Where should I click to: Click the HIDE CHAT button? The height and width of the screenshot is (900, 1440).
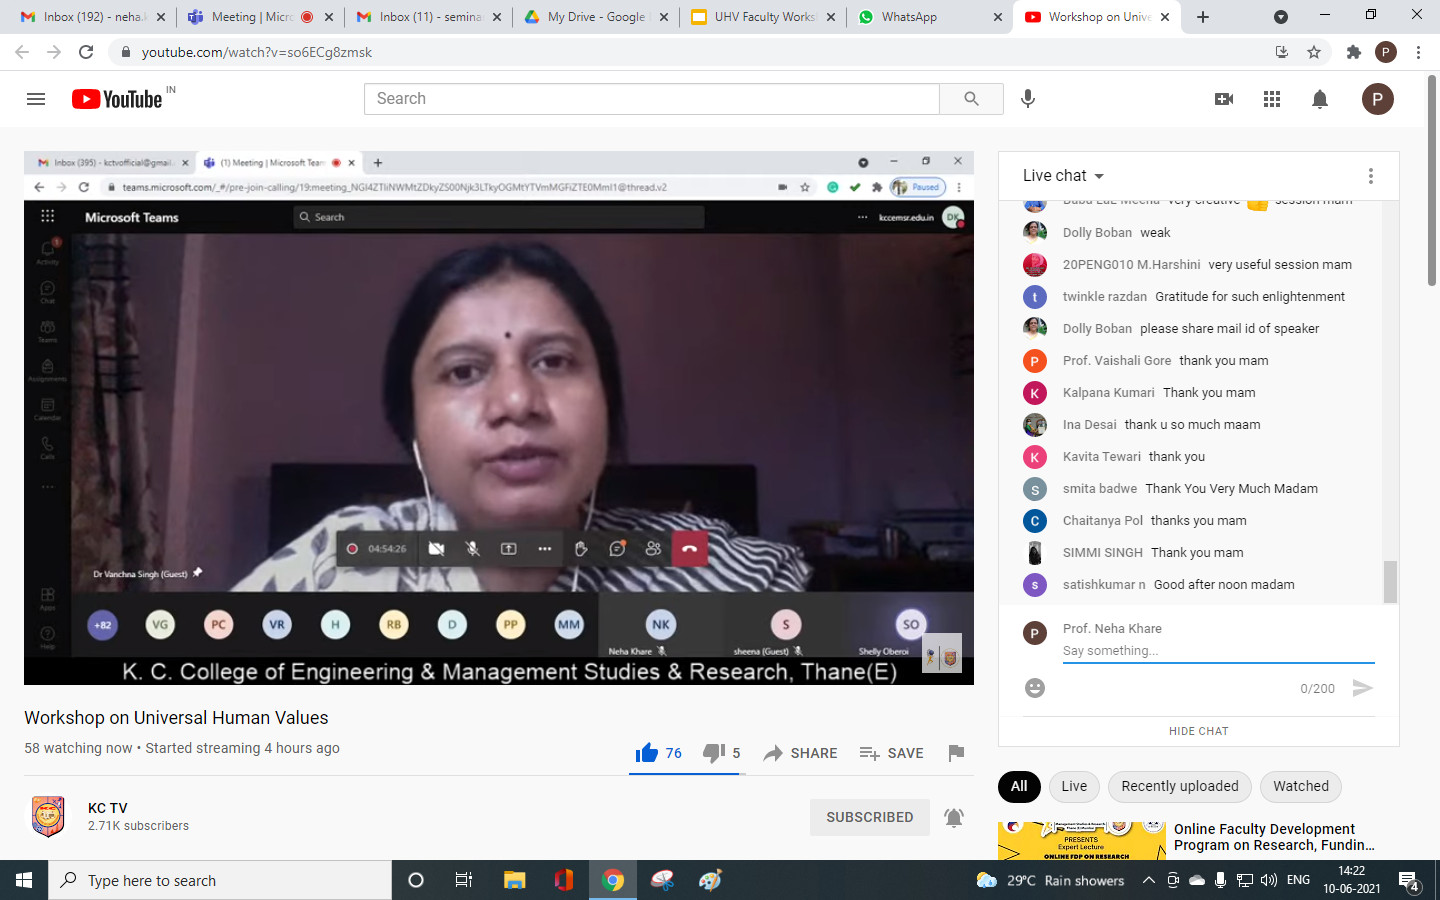click(x=1198, y=731)
